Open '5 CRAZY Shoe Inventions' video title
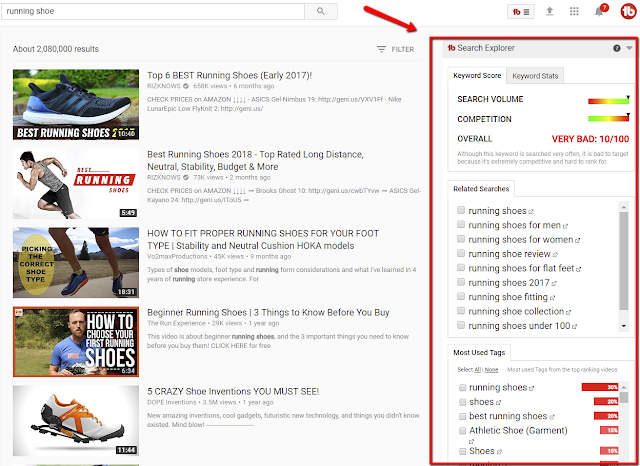 point(233,391)
